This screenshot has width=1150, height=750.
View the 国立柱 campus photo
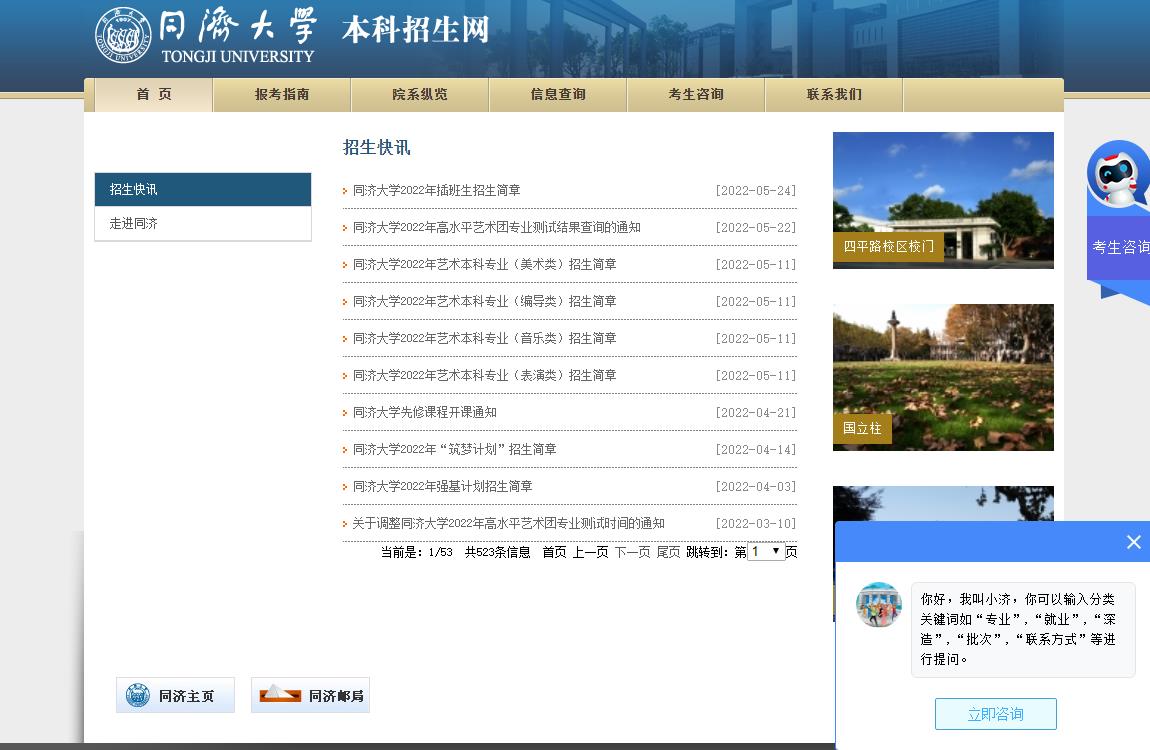click(943, 377)
